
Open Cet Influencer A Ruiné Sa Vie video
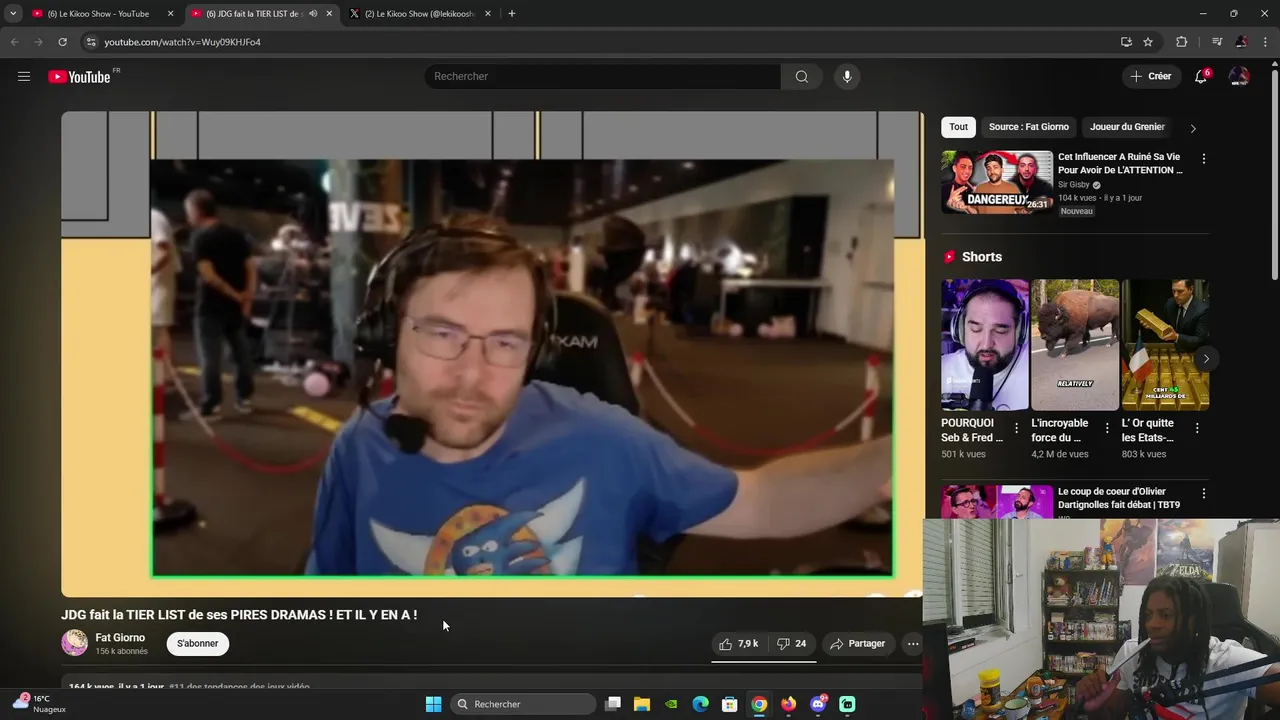click(x=1120, y=163)
